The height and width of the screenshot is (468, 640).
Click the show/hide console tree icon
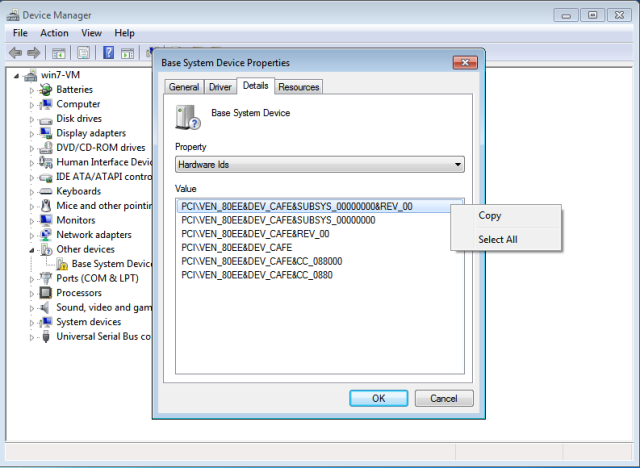coord(58,53)
